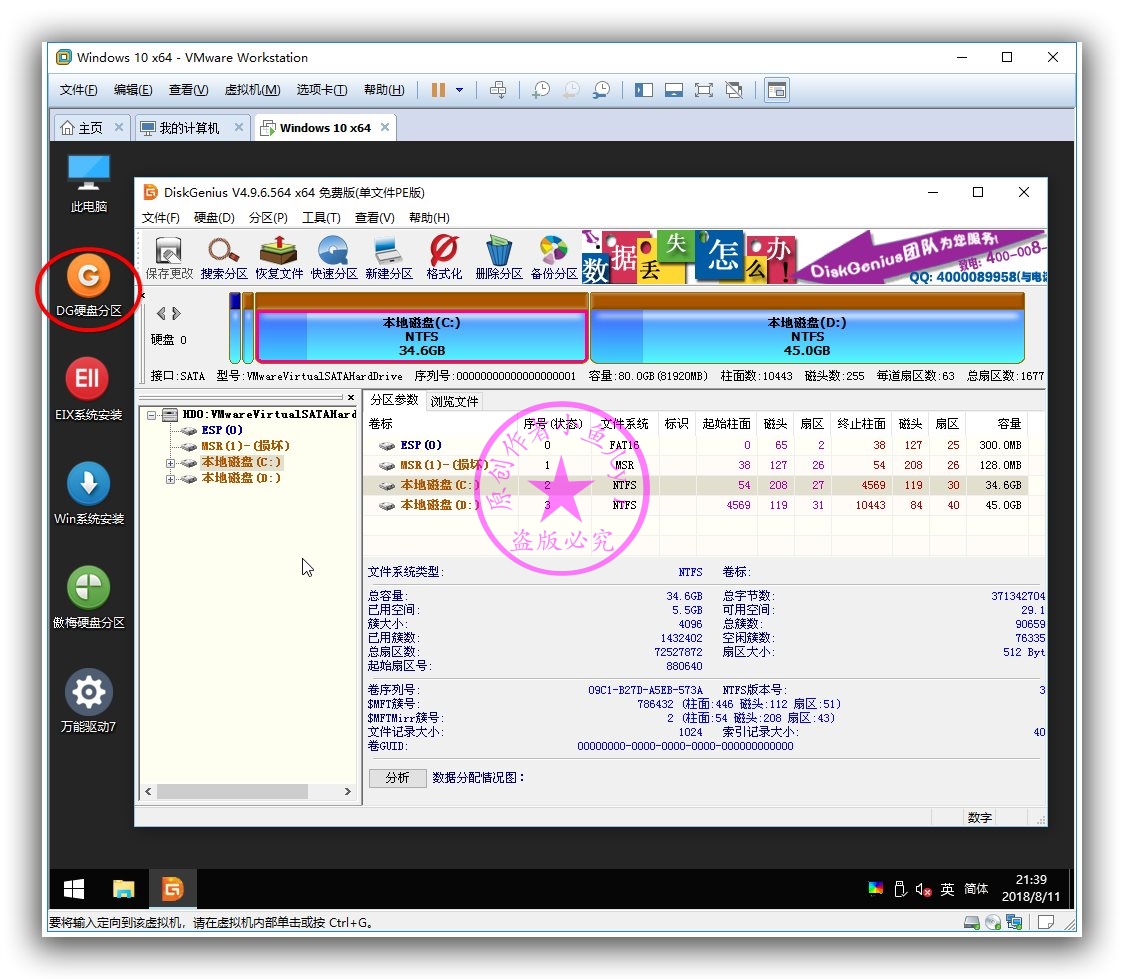Select MSR(1)-(损坏) row in partition table
Image resolution: width=1124 pixels, height=979 pixels.
(695, 465)
